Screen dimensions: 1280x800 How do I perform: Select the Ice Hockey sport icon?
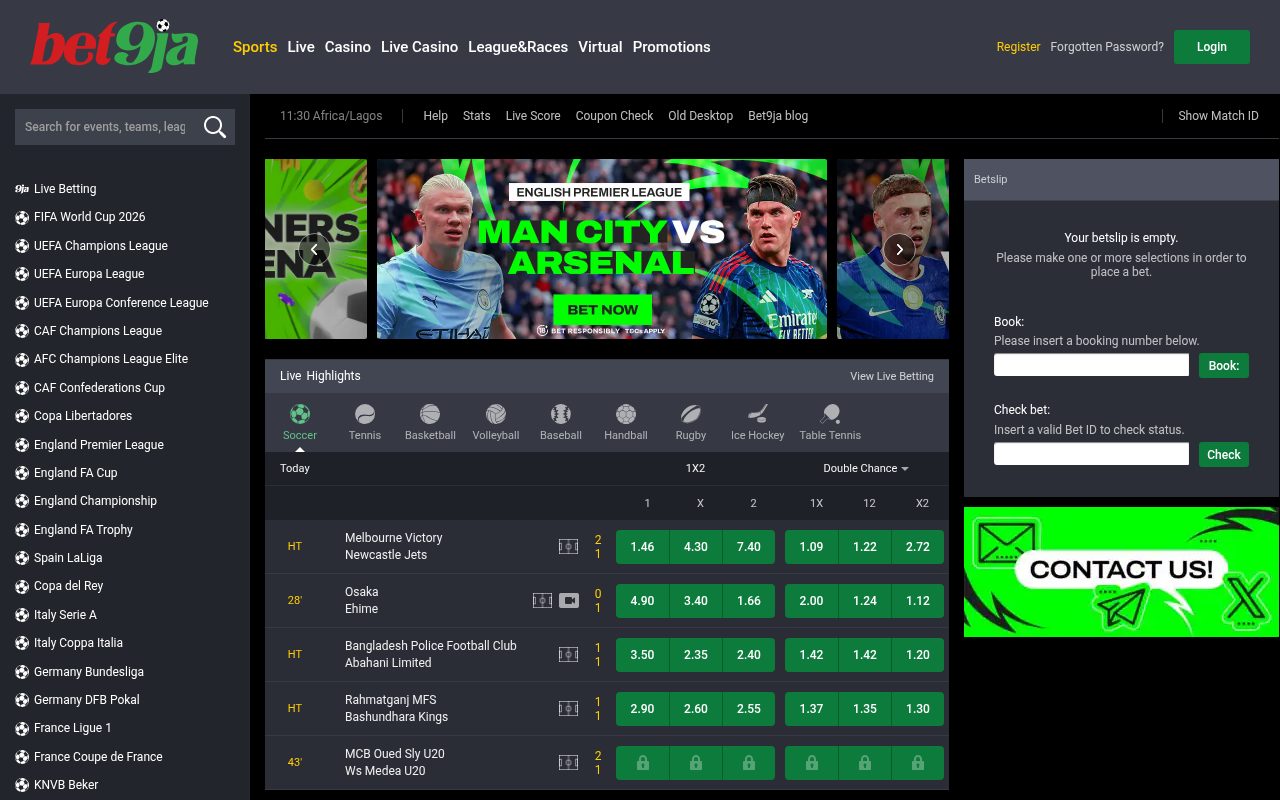pos(757,414)
